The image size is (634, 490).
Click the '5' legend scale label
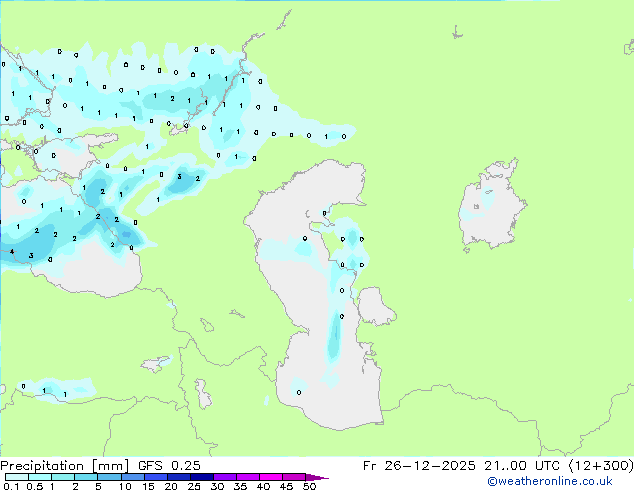pos(98,486)
